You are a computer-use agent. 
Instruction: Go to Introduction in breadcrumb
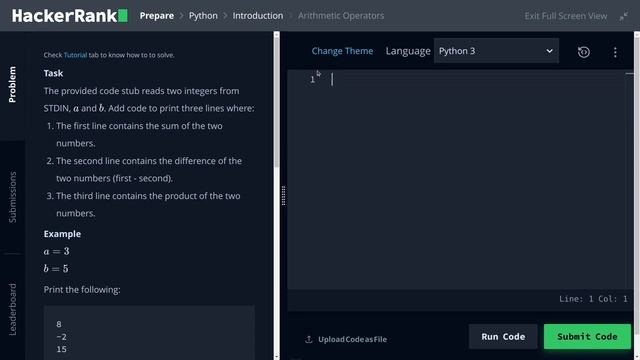(258, 16)
